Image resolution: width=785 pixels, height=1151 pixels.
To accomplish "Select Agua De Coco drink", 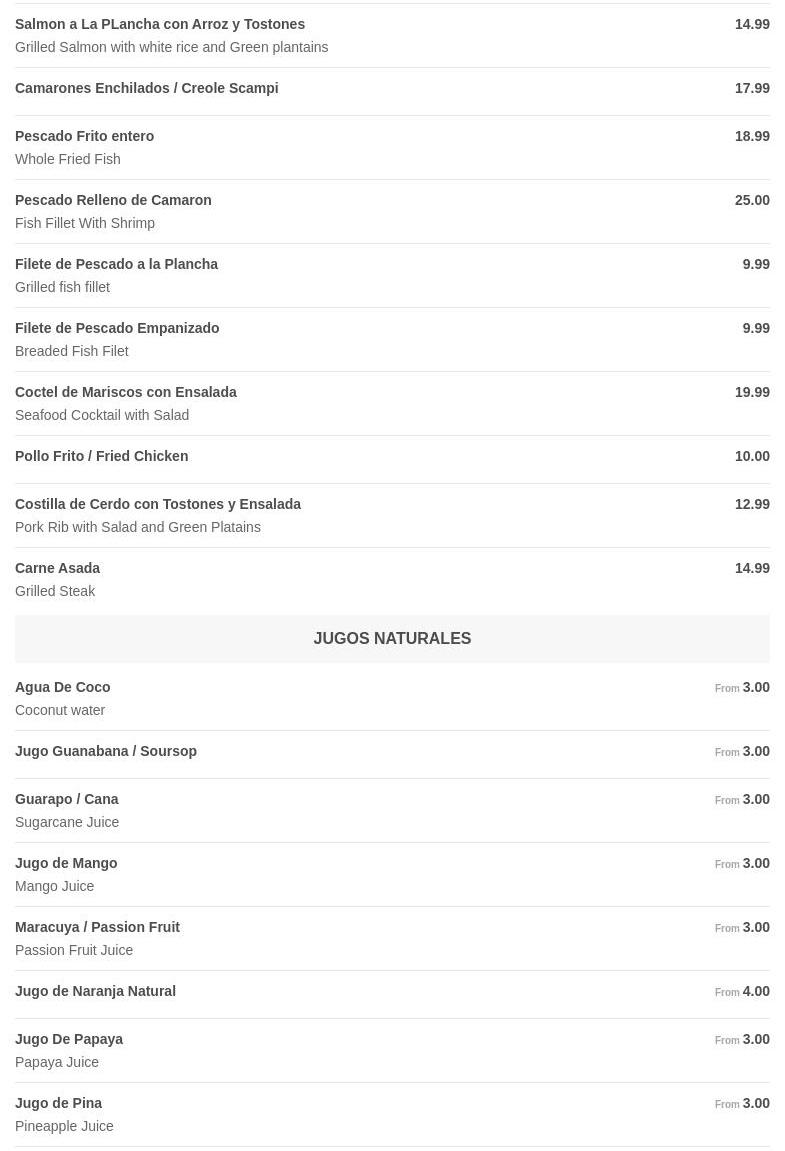I will (63, 687).
